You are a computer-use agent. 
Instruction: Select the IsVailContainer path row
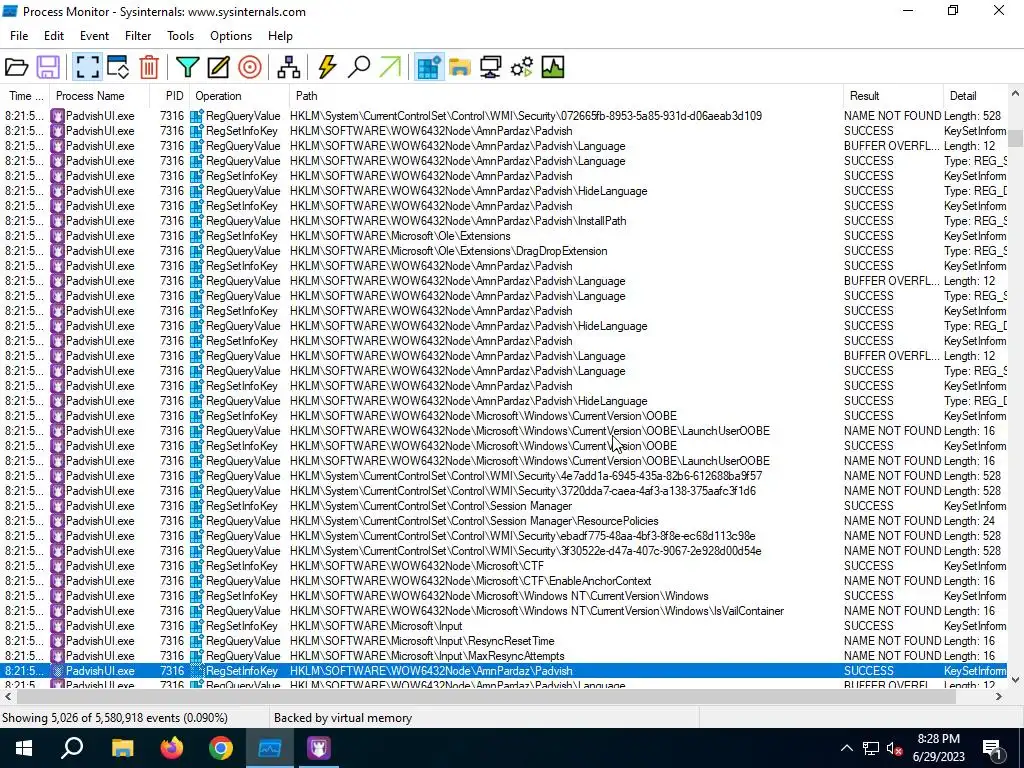coord(503,611)
